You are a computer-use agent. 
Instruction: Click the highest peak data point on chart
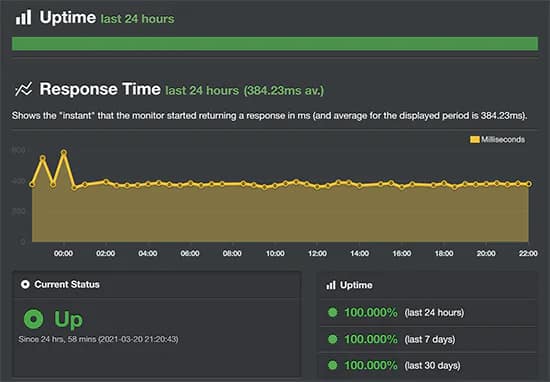[x=64, y=152]
